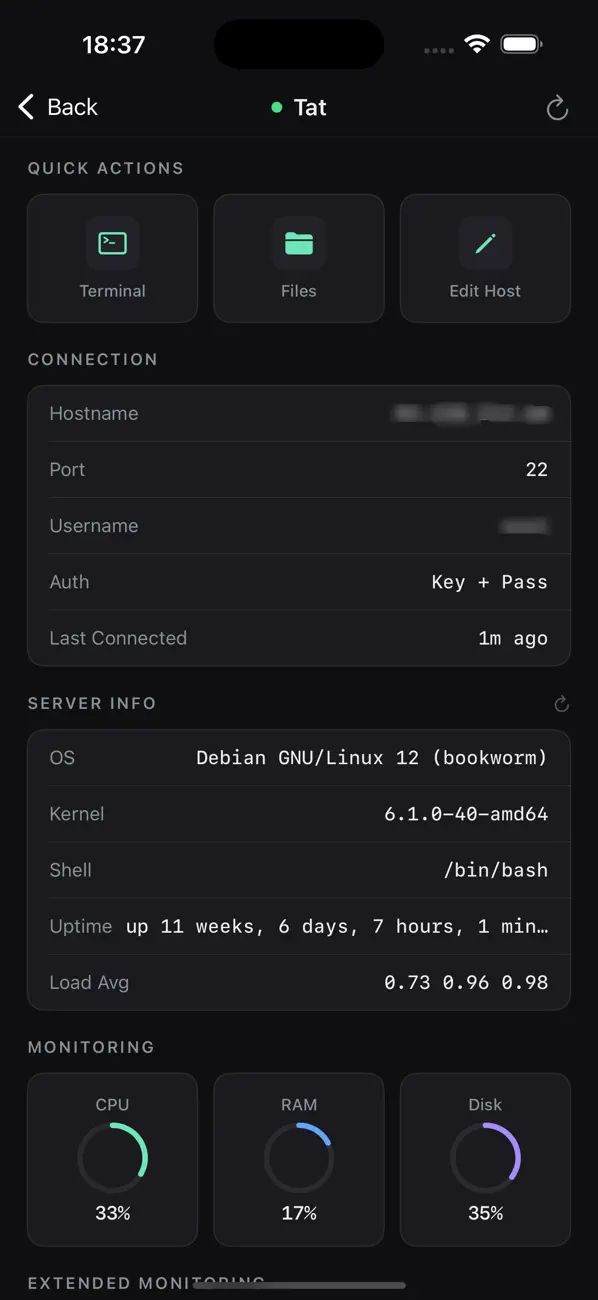Select the Edit Host pencil icon
The width and height of the screenshot is (598, 1300).
(485, 243)
